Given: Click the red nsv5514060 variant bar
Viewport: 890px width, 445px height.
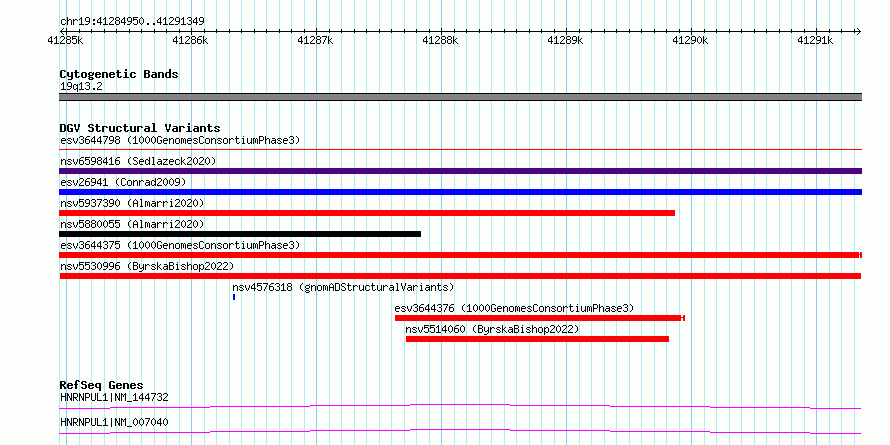Looking at the screenshot, I should click(537, 339).
